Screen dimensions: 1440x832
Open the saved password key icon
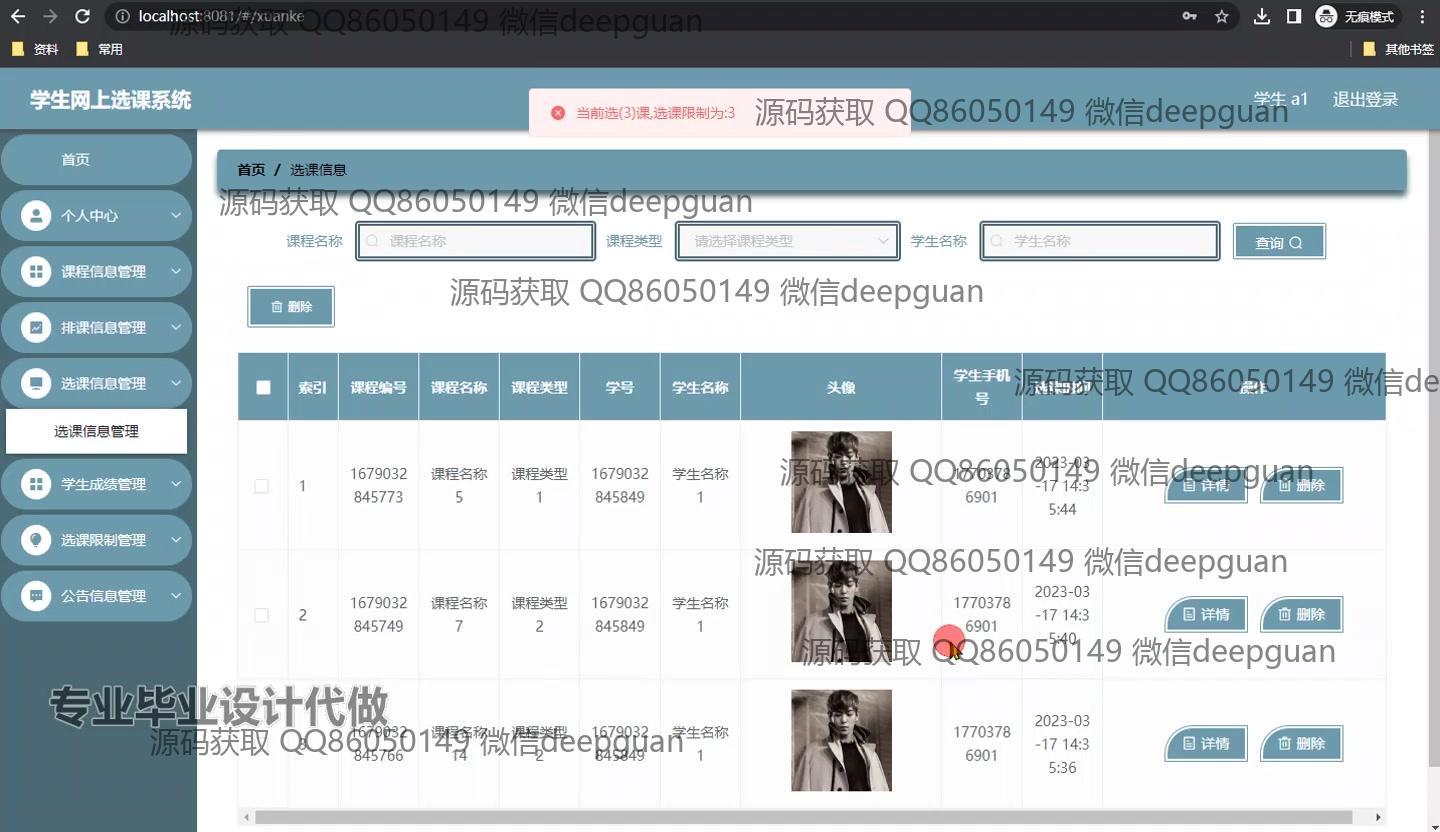coord(1189,16)
